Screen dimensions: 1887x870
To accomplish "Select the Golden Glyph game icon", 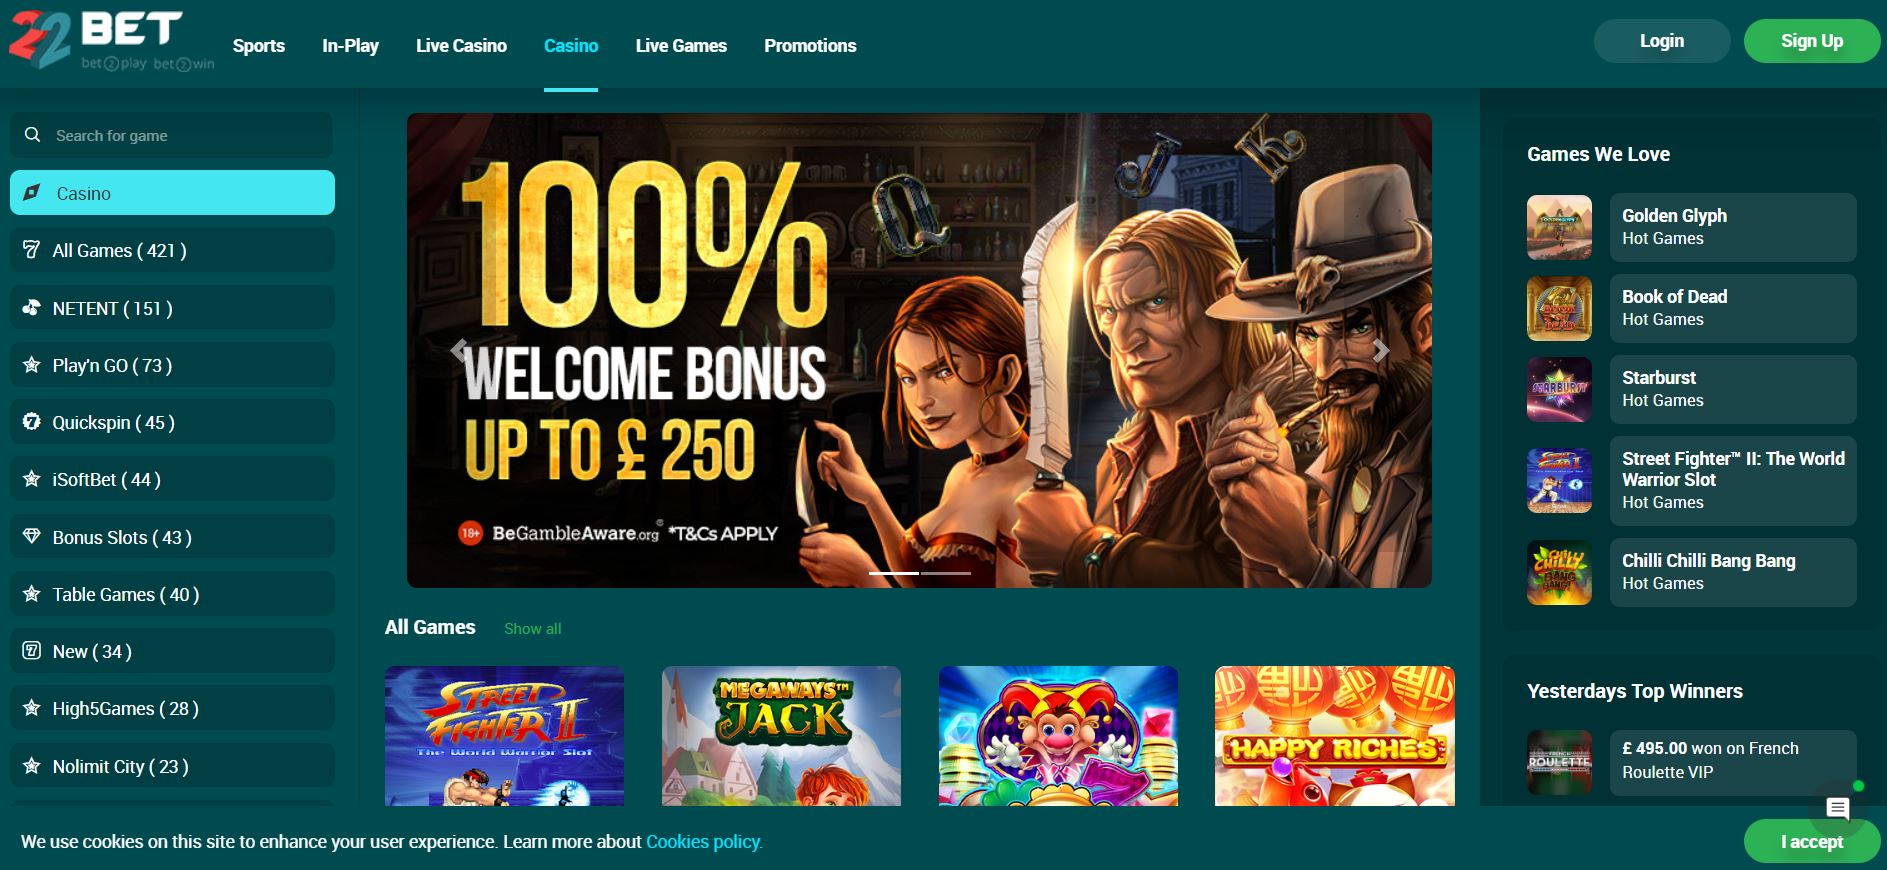I will [x=1559, y=228].
